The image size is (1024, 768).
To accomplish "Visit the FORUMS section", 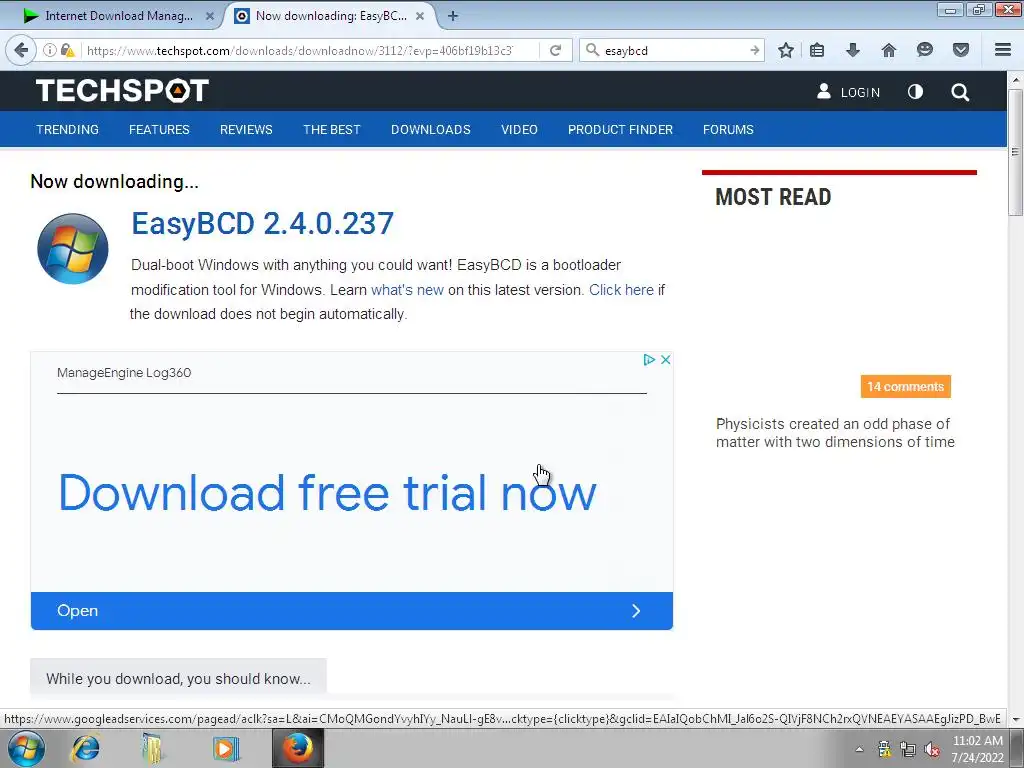I will pyautogui.click(x=728, y=129).
